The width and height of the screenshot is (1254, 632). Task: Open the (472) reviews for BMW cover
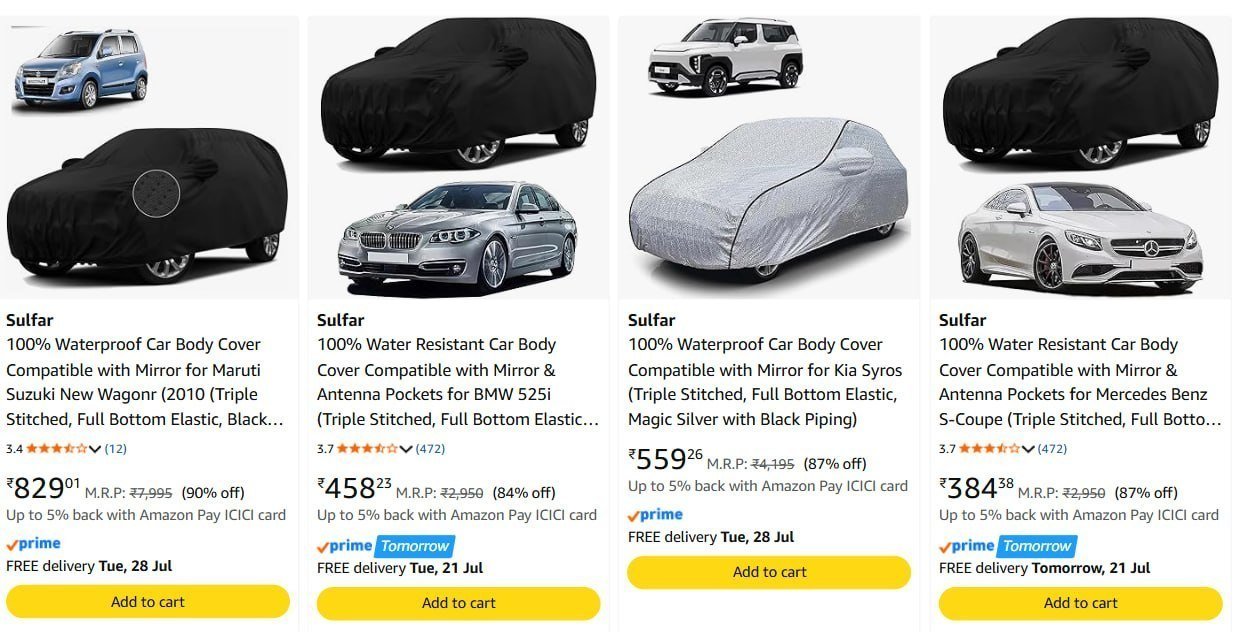pos(431,449)
